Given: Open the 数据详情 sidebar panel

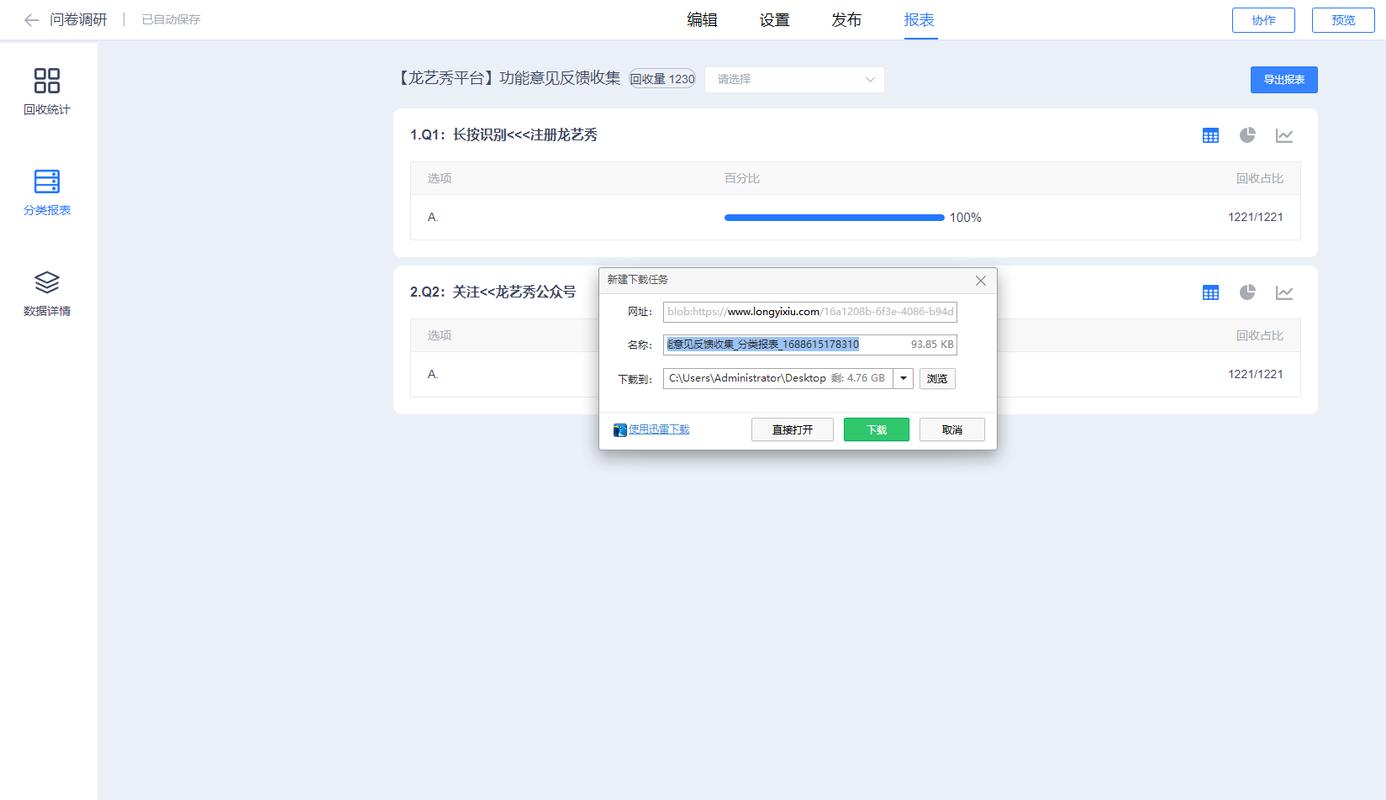Looking at the screenshot, I should click(47, 293).
